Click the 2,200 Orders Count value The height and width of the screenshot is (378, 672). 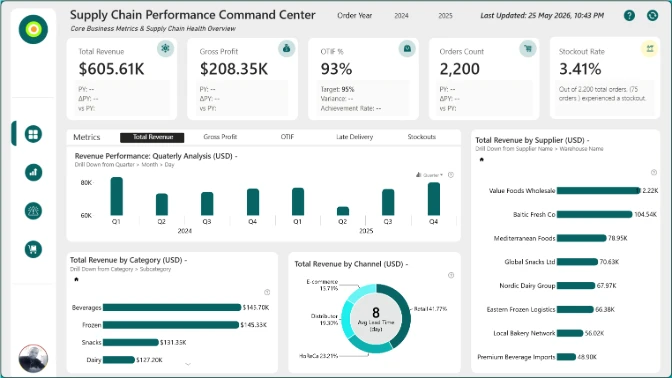[x=459, y=69]
